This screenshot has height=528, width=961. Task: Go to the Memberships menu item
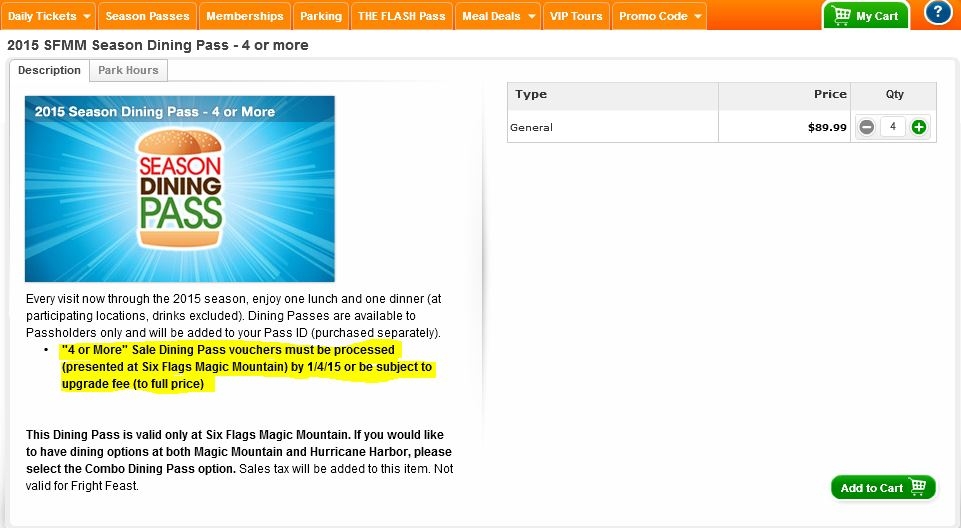pos(245,16)
